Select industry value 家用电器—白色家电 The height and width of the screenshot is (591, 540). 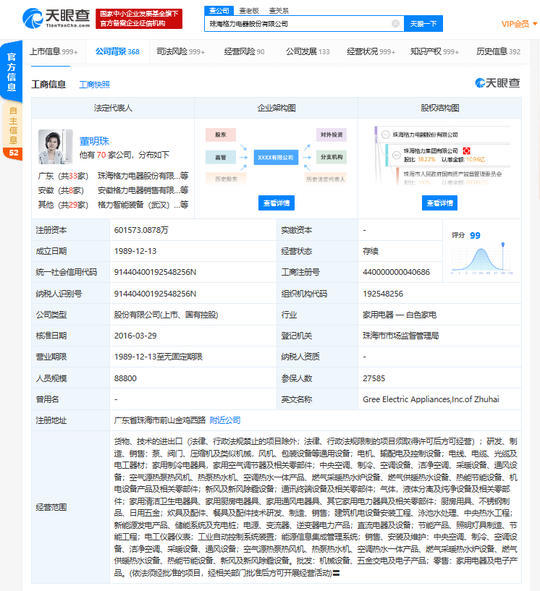pos(399,315)
